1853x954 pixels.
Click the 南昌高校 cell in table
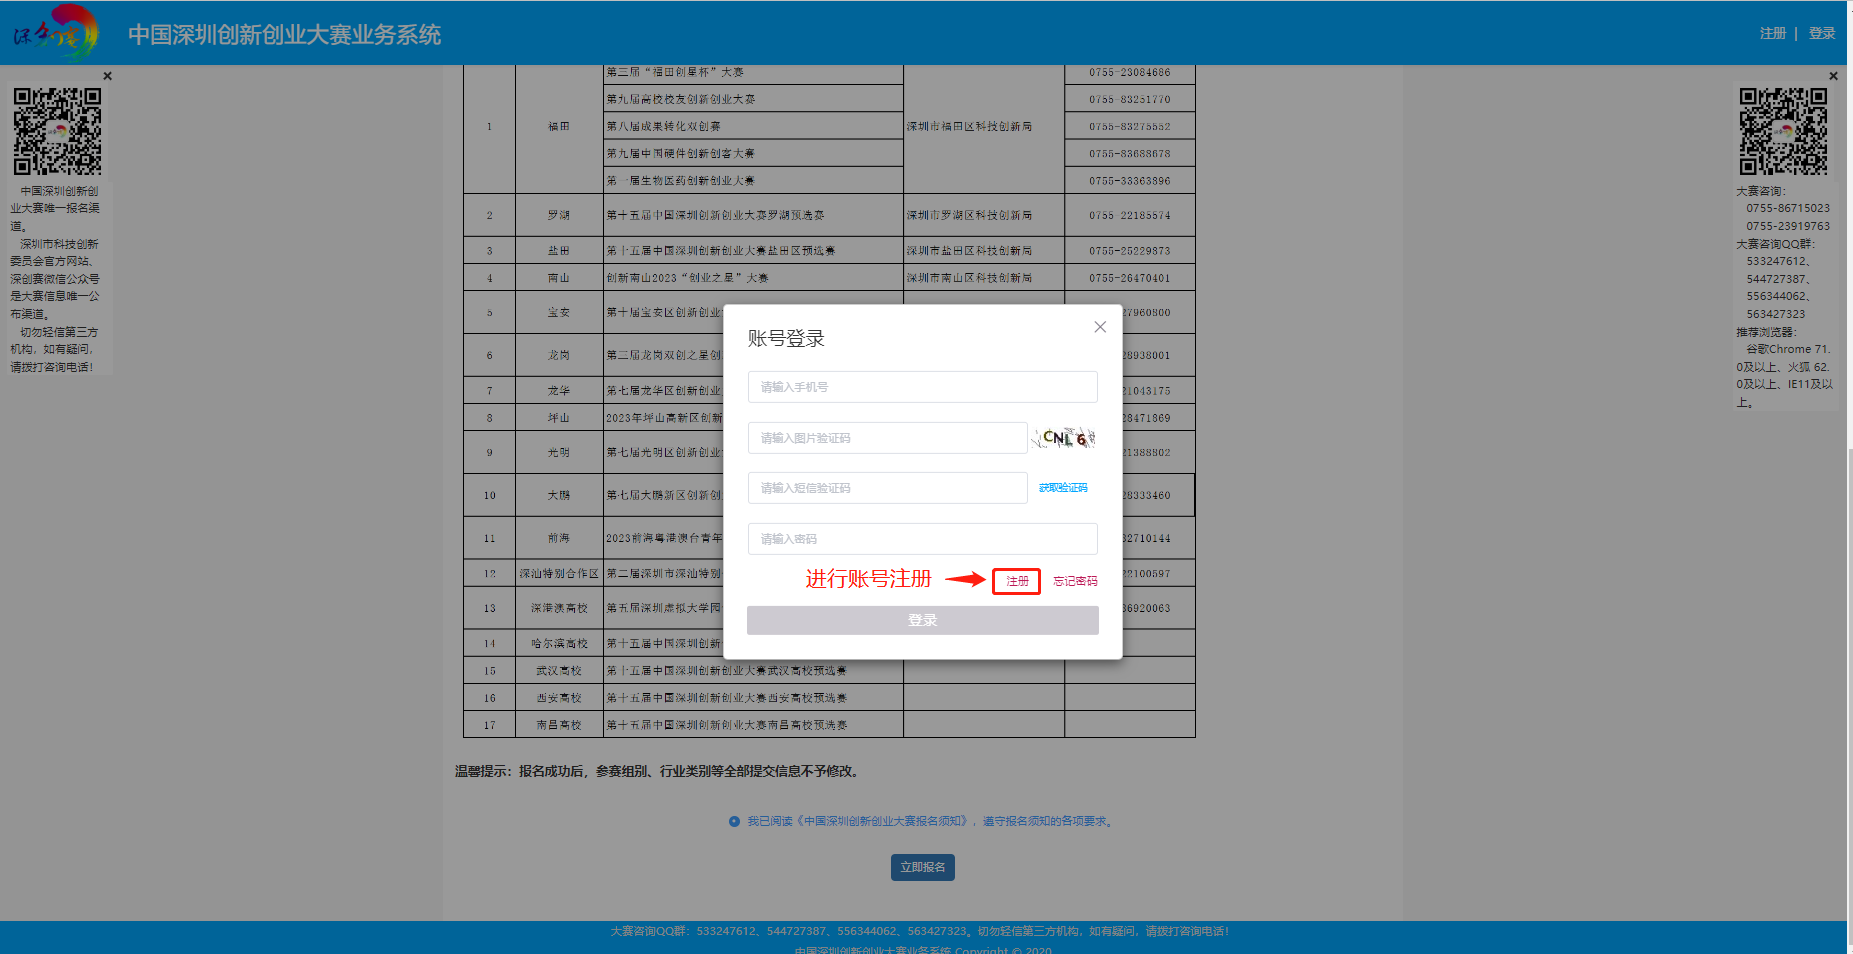coord(559,725)
